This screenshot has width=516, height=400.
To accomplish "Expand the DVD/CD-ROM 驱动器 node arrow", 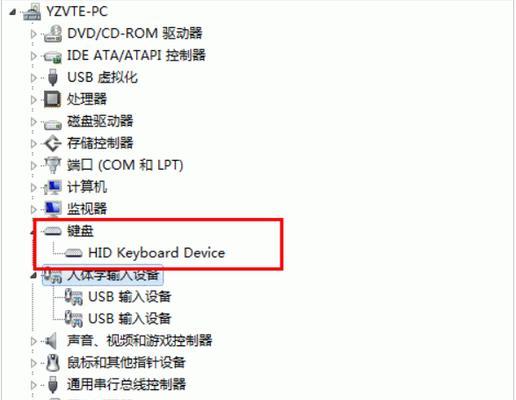I will [x=33, y=34].
